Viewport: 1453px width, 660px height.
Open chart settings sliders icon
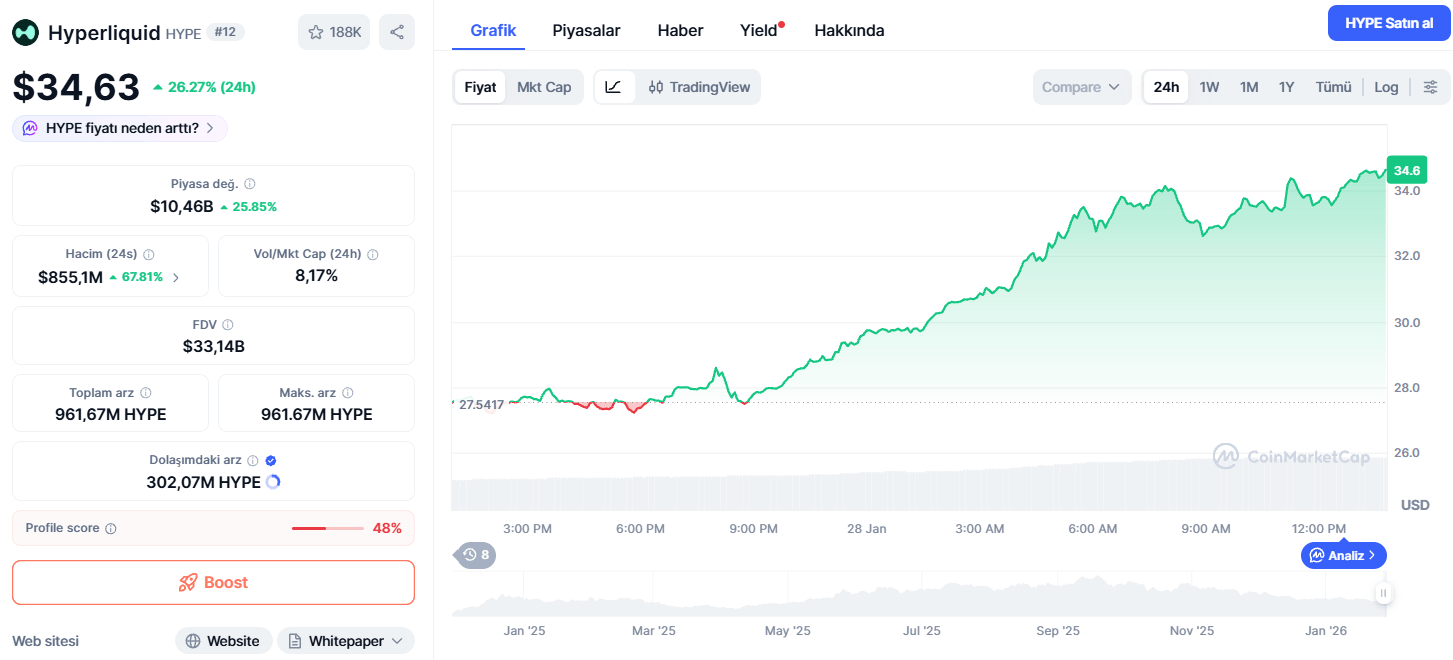(1430, 87)
